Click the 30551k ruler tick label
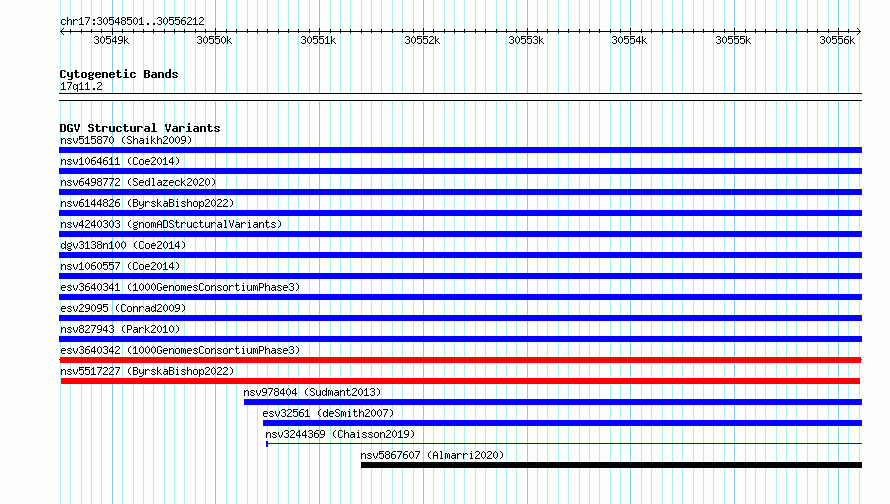 [318, 40]
